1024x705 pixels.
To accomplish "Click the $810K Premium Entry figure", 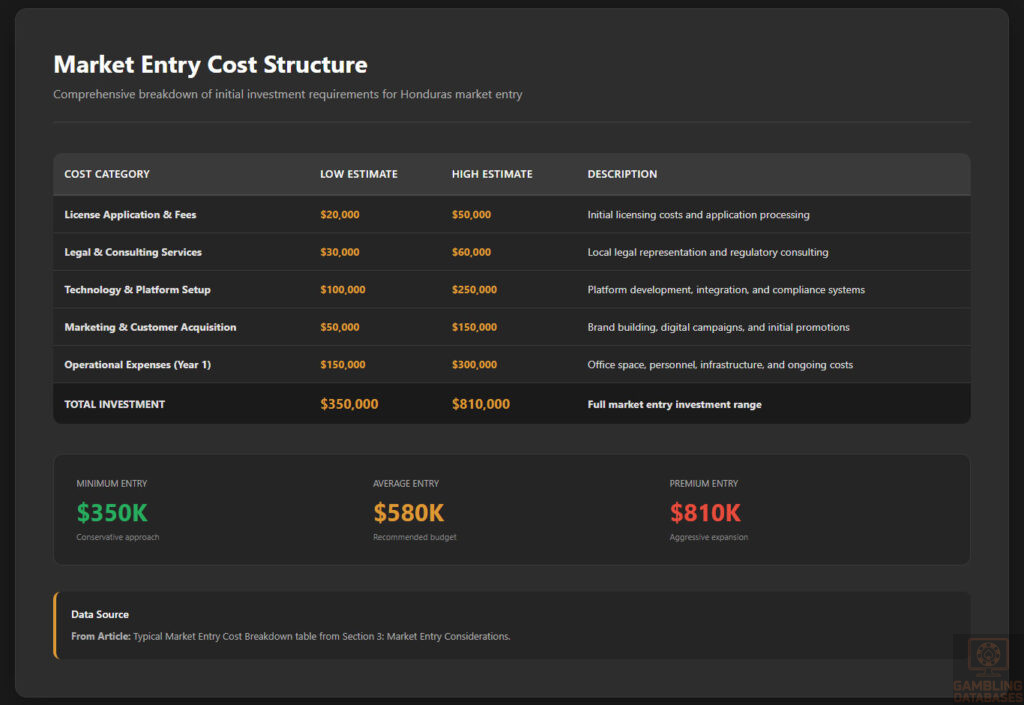I will 706,512.
